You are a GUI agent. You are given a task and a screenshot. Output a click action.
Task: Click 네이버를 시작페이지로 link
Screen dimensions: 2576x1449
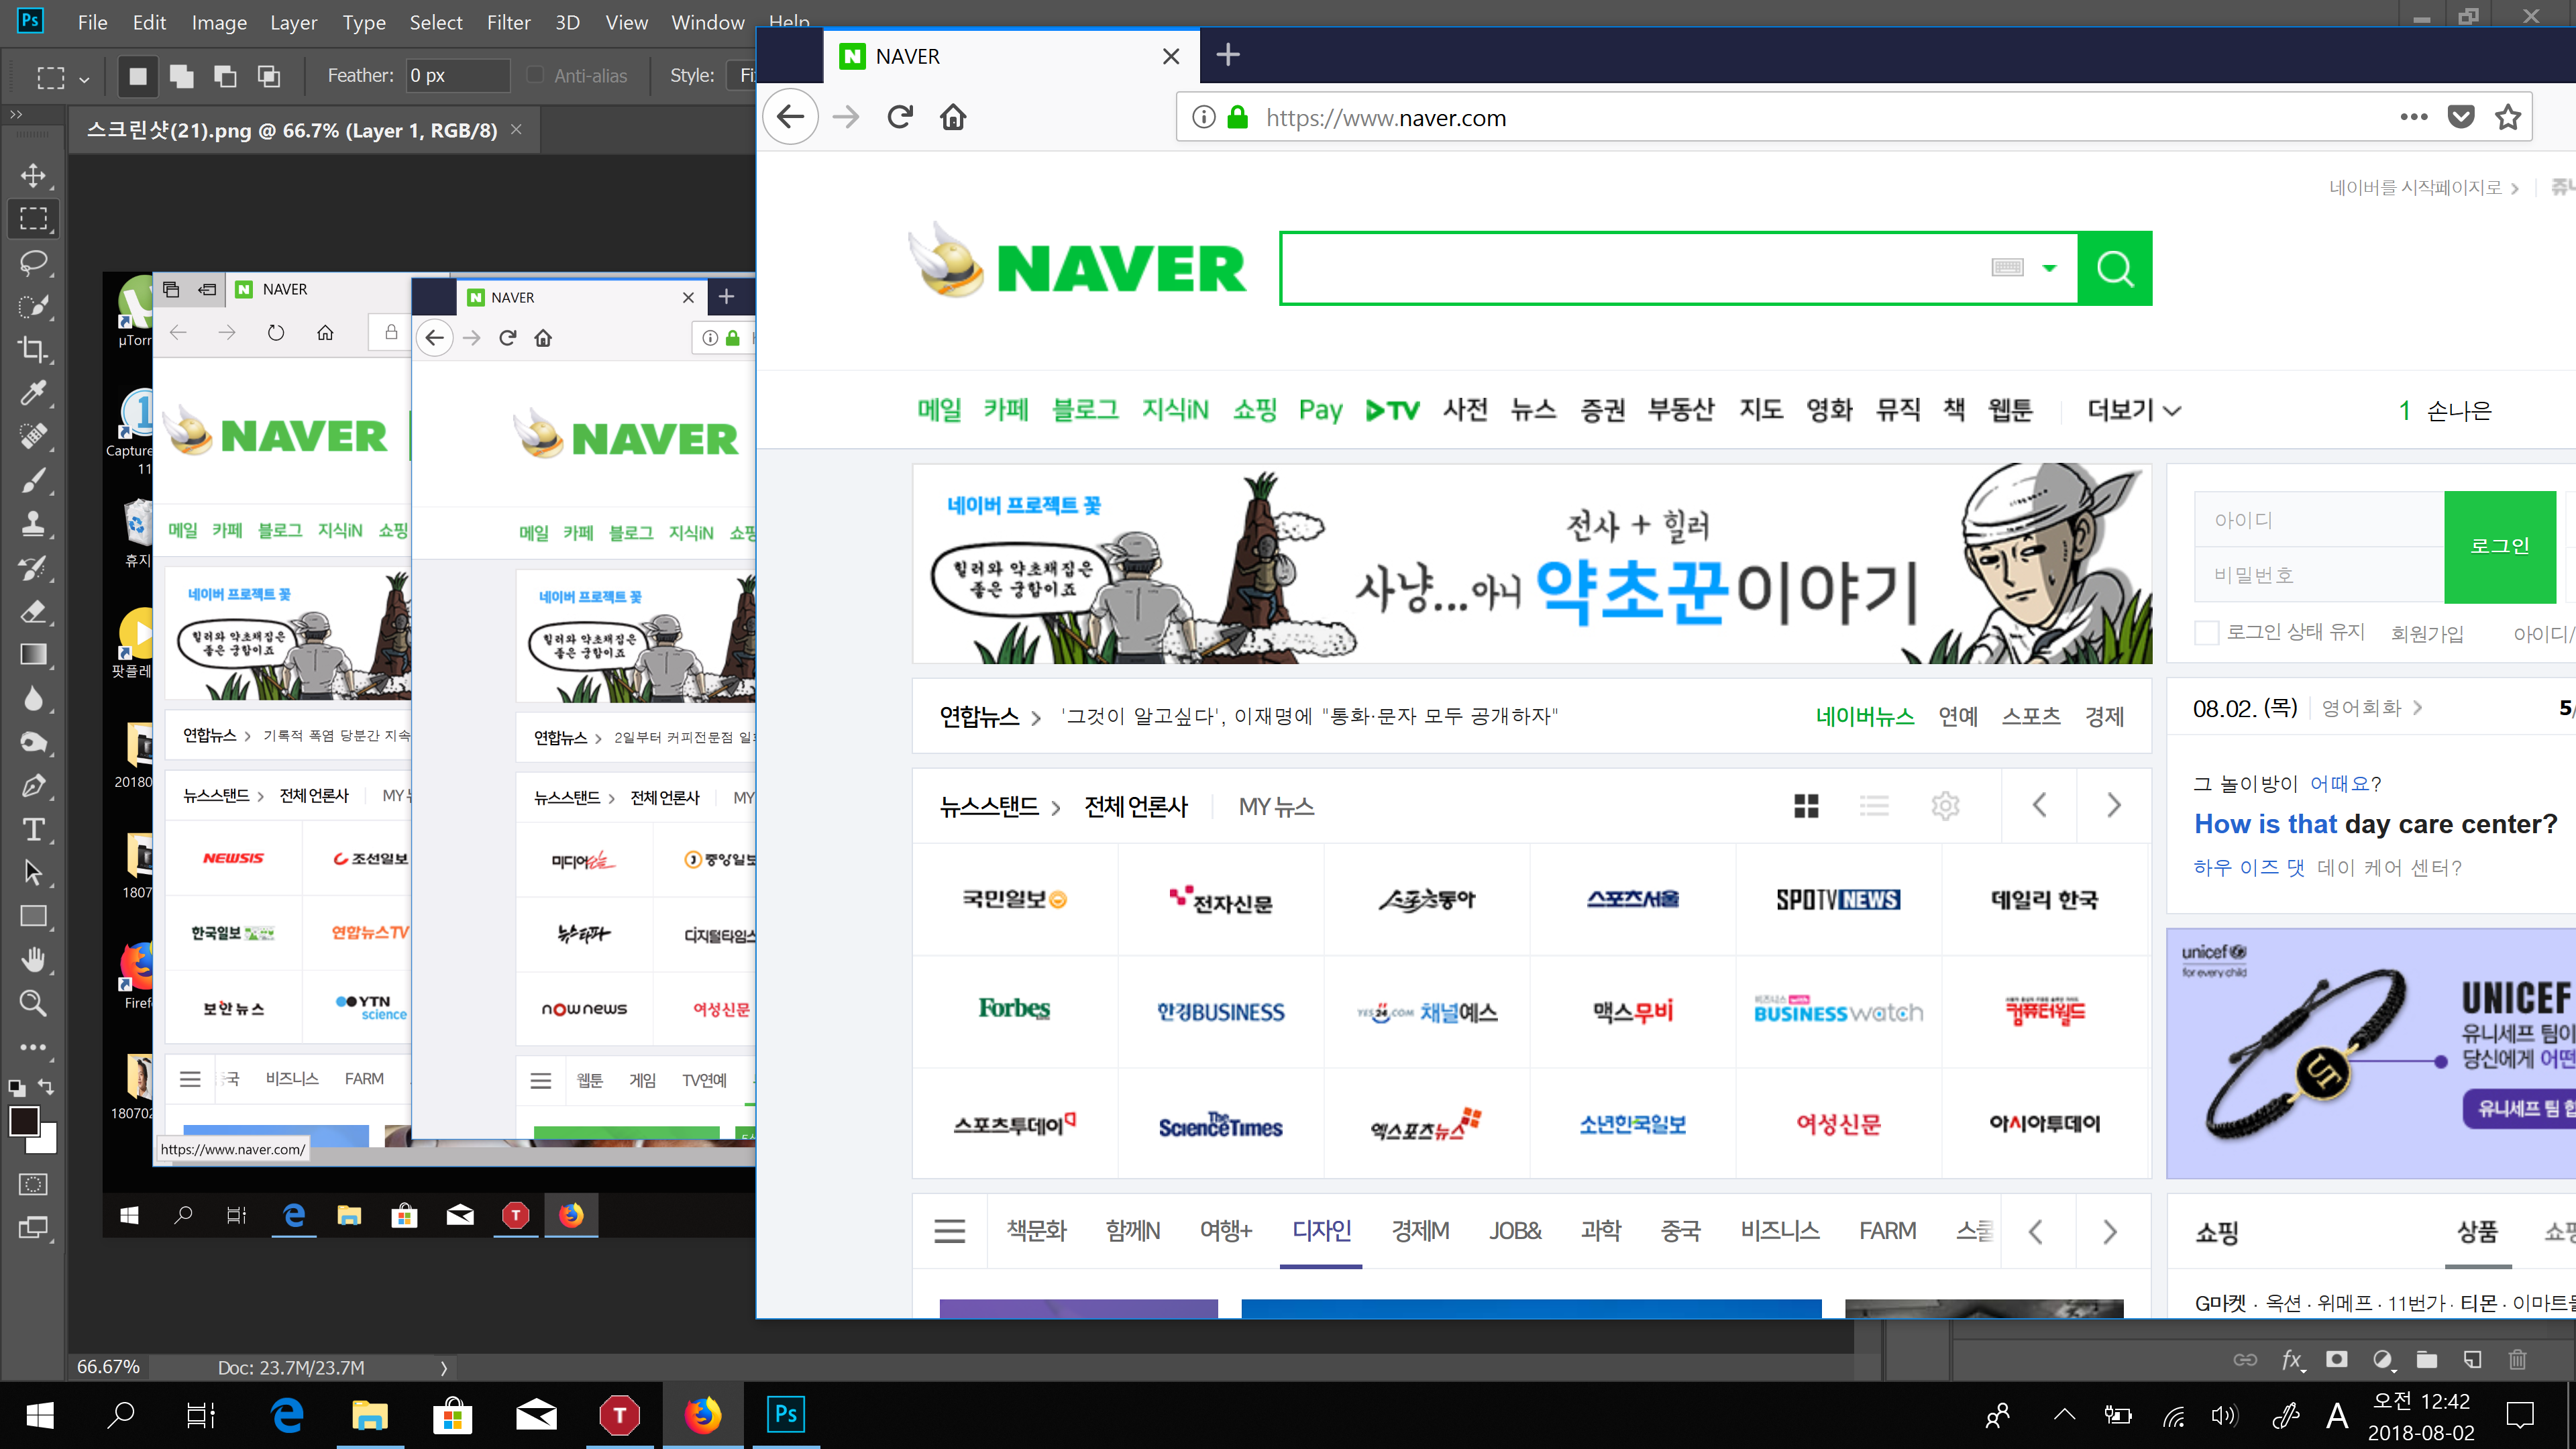[2415, 187]
